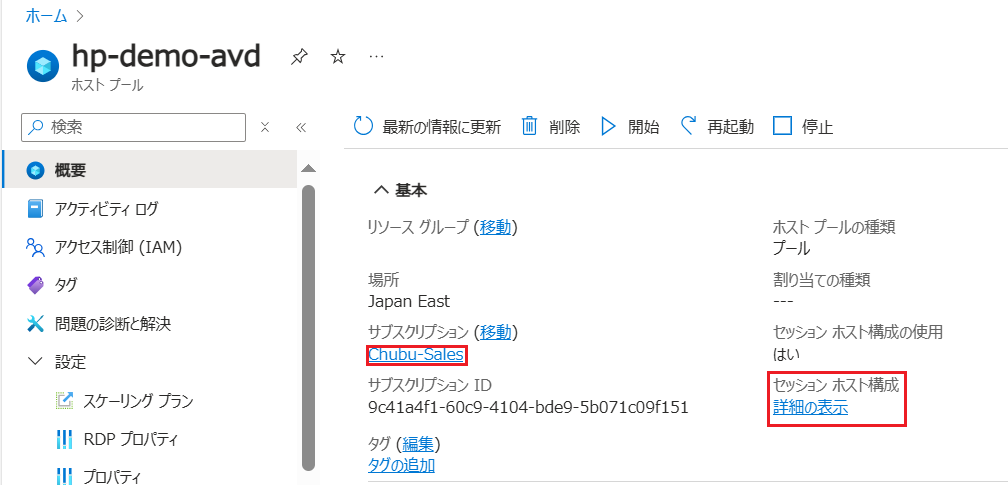Click the Japan East location value
This screenshot has width=1008, height=485.
tap(409, 301)
